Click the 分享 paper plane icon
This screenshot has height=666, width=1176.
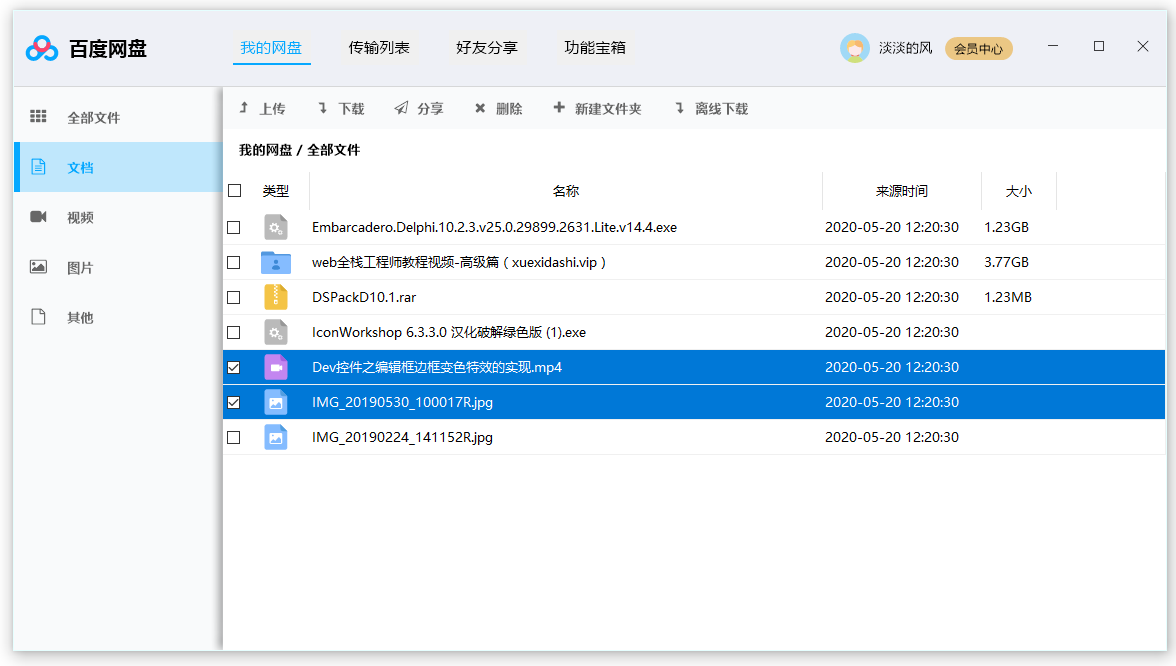click(x=401, y=108)
